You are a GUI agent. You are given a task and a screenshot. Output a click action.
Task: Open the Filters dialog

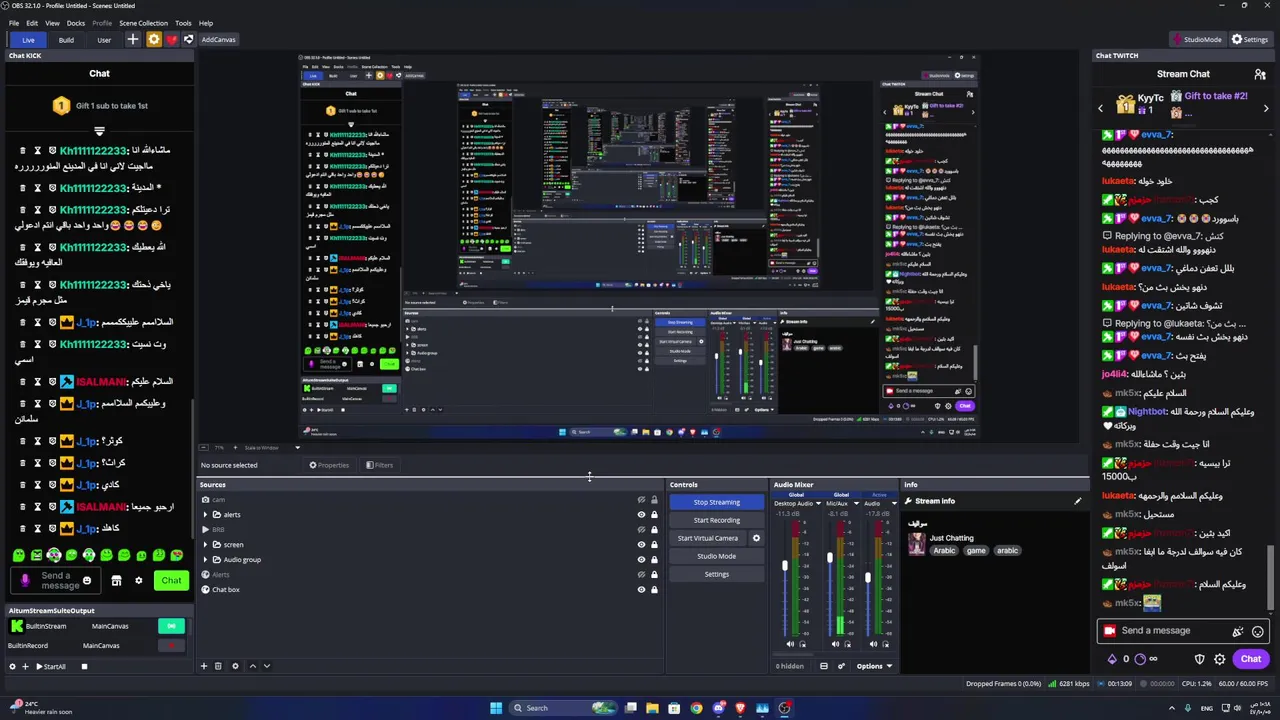[x=379, y=465]
